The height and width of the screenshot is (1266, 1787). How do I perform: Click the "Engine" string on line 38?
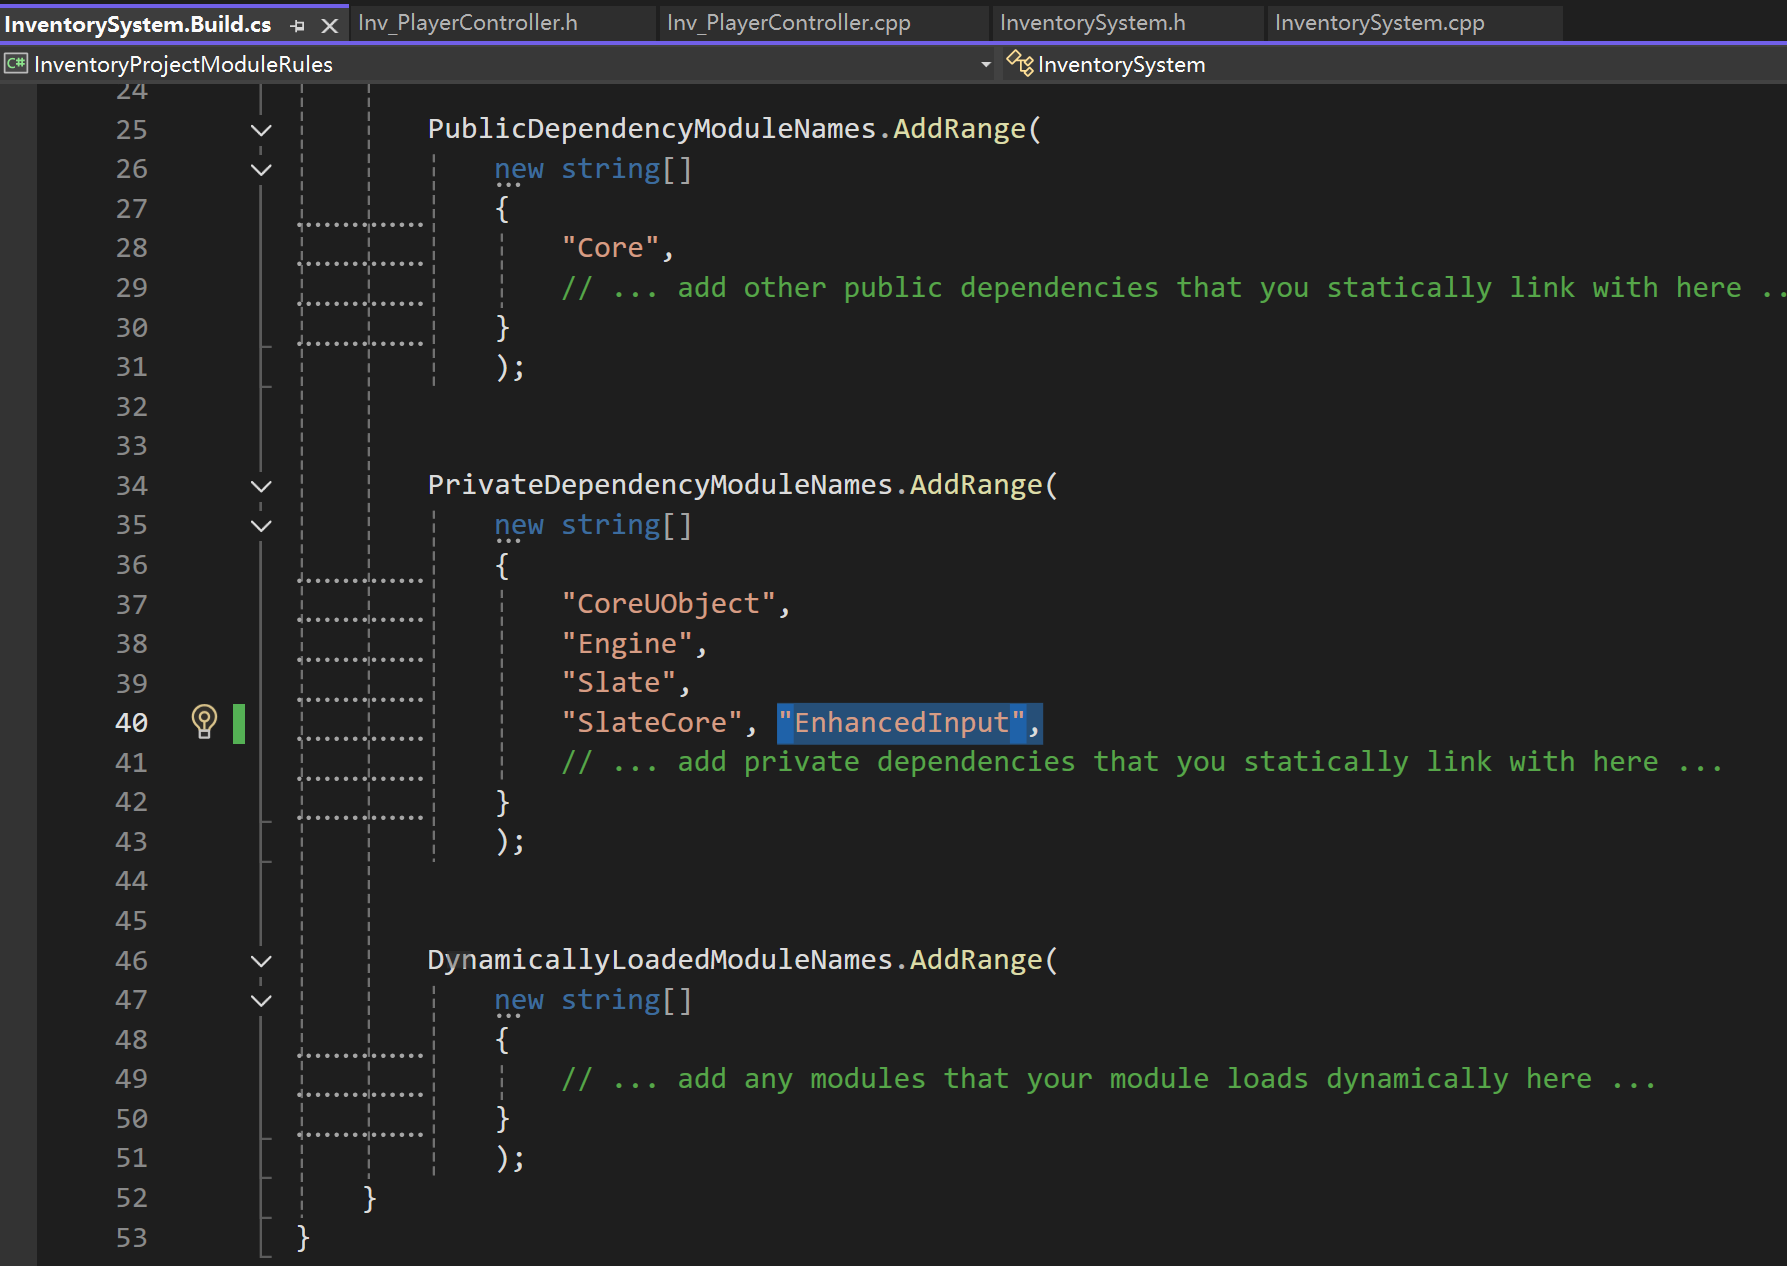tap(627, 644)
